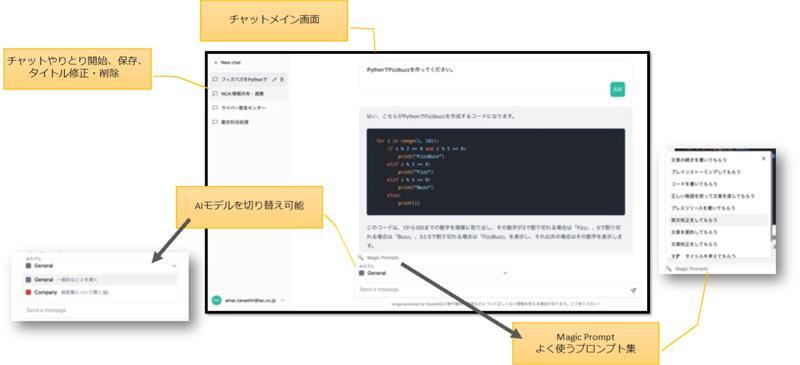Screen dimensions: 800x365
Task: Click the Magic Prompts label in right inset
Action: click(x=691, y=269)
